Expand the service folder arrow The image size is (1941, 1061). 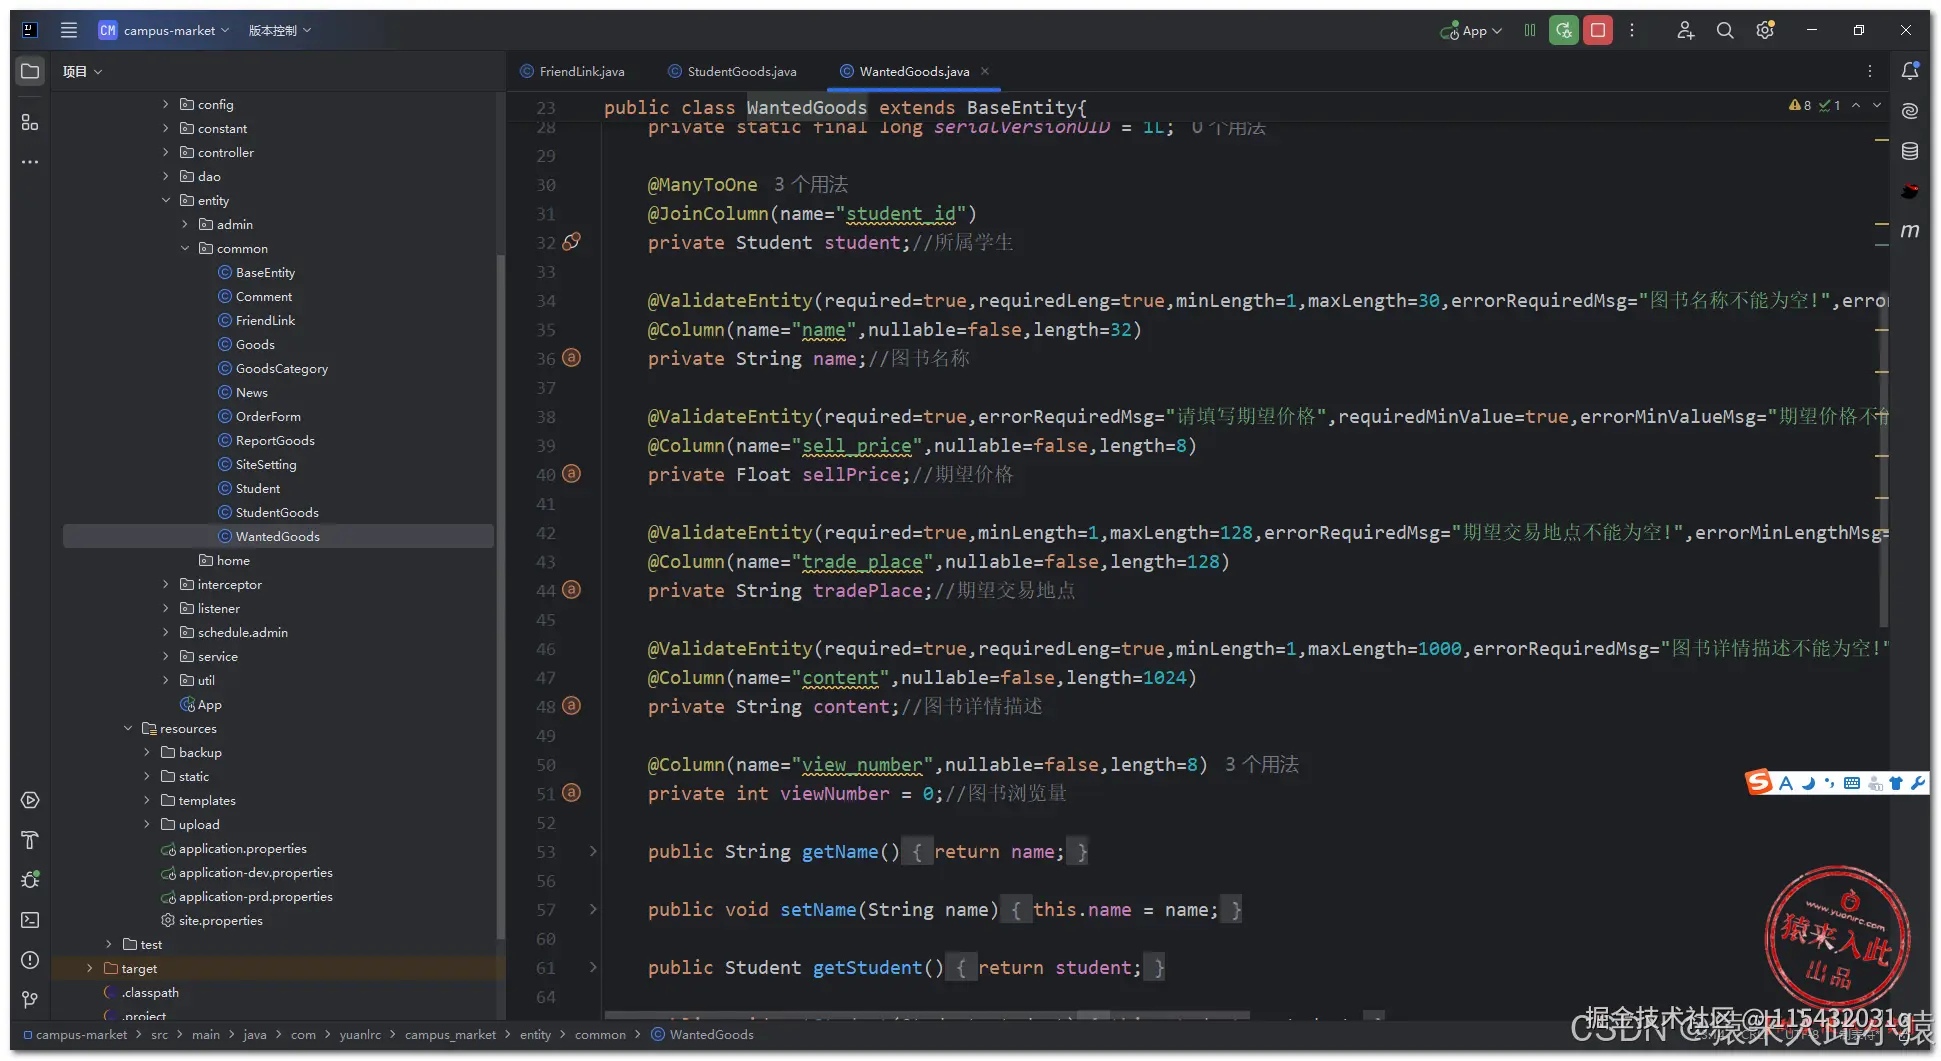(166, 656)
